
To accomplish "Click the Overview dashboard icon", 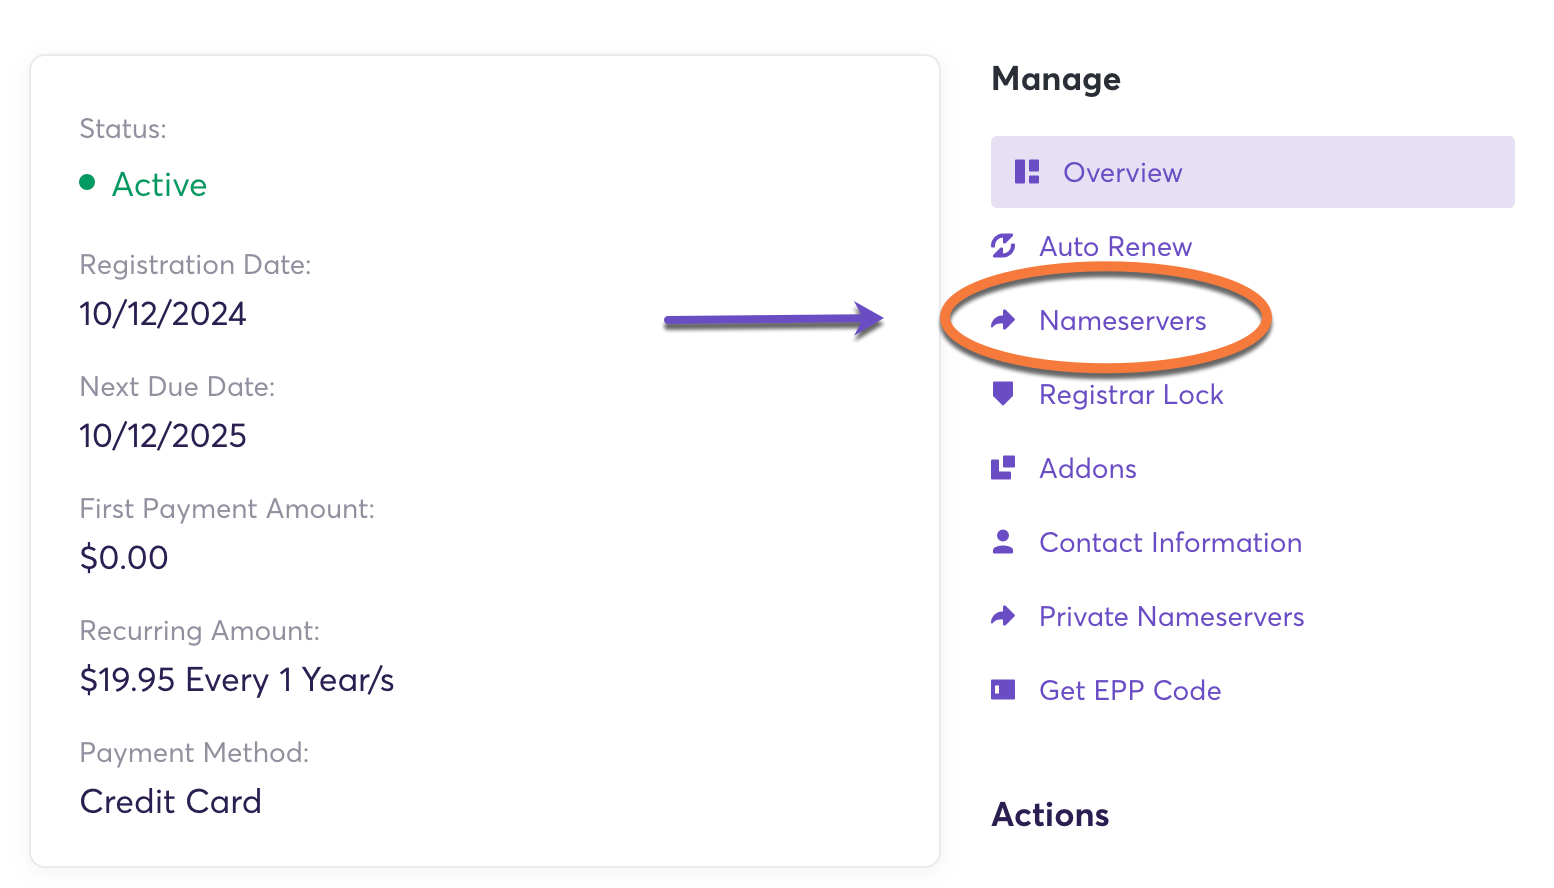I will [x=1027, y=172].
